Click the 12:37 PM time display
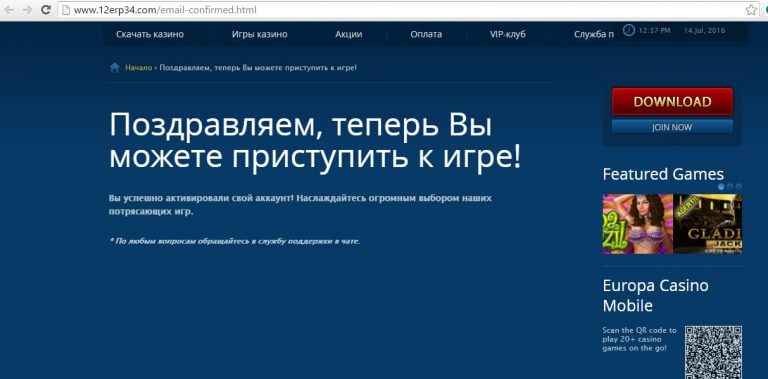The image size is (768, 379). pos(654,30)
